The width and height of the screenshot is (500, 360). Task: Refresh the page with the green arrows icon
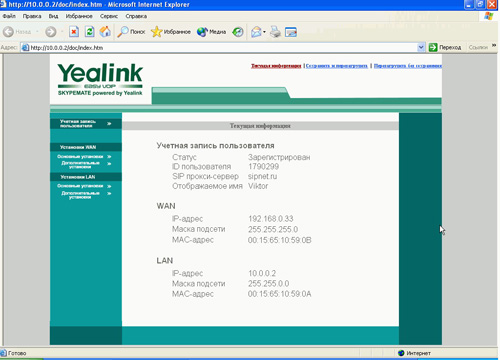click(89, 32)
